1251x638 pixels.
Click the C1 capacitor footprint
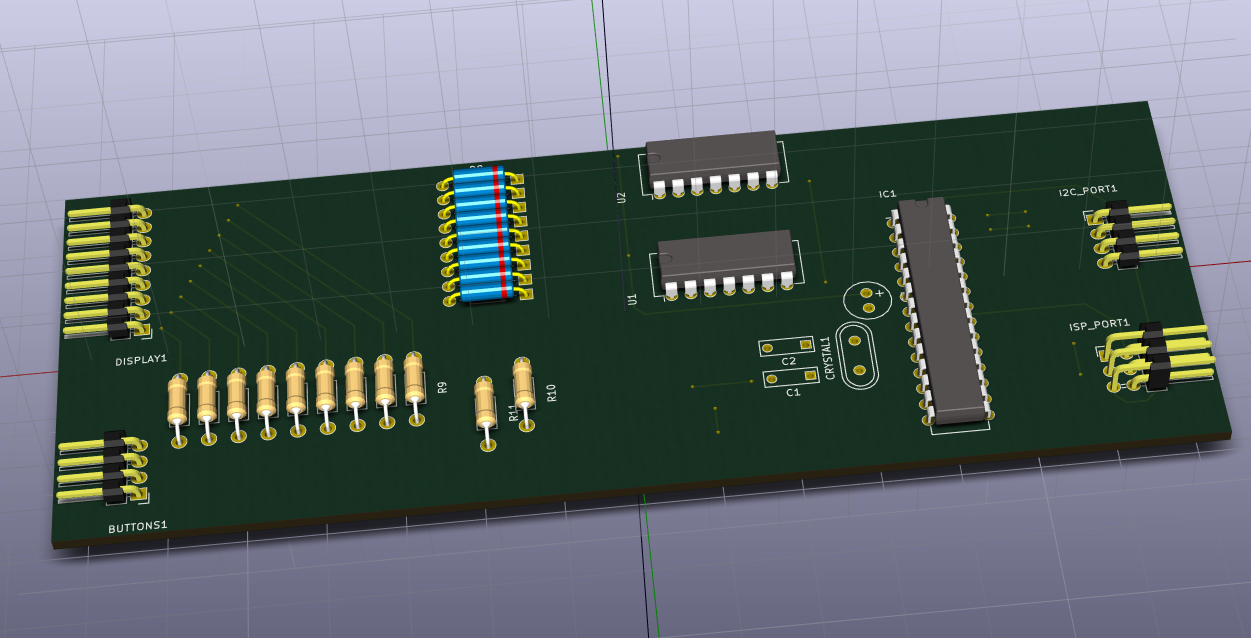790,377
